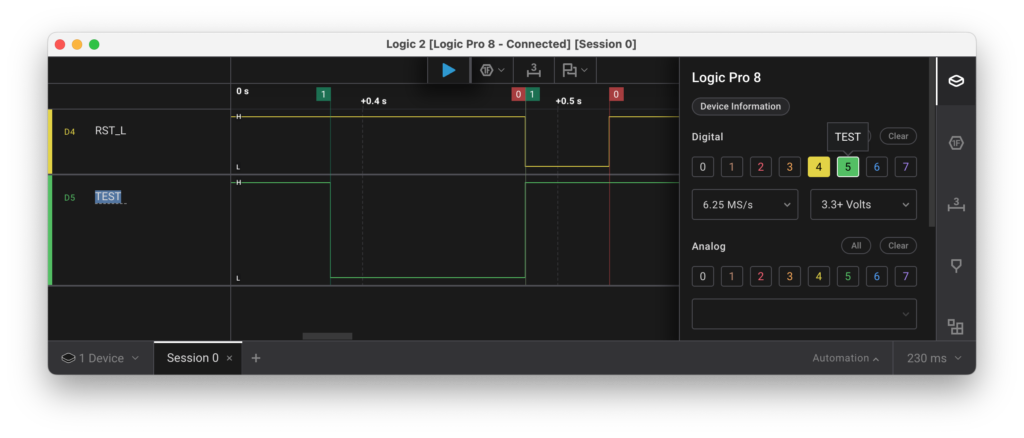This screenshot has height=438, width=1024.
Task: Click the toolbar analyzer hexagon icon
Action: [x=493, y=70]
